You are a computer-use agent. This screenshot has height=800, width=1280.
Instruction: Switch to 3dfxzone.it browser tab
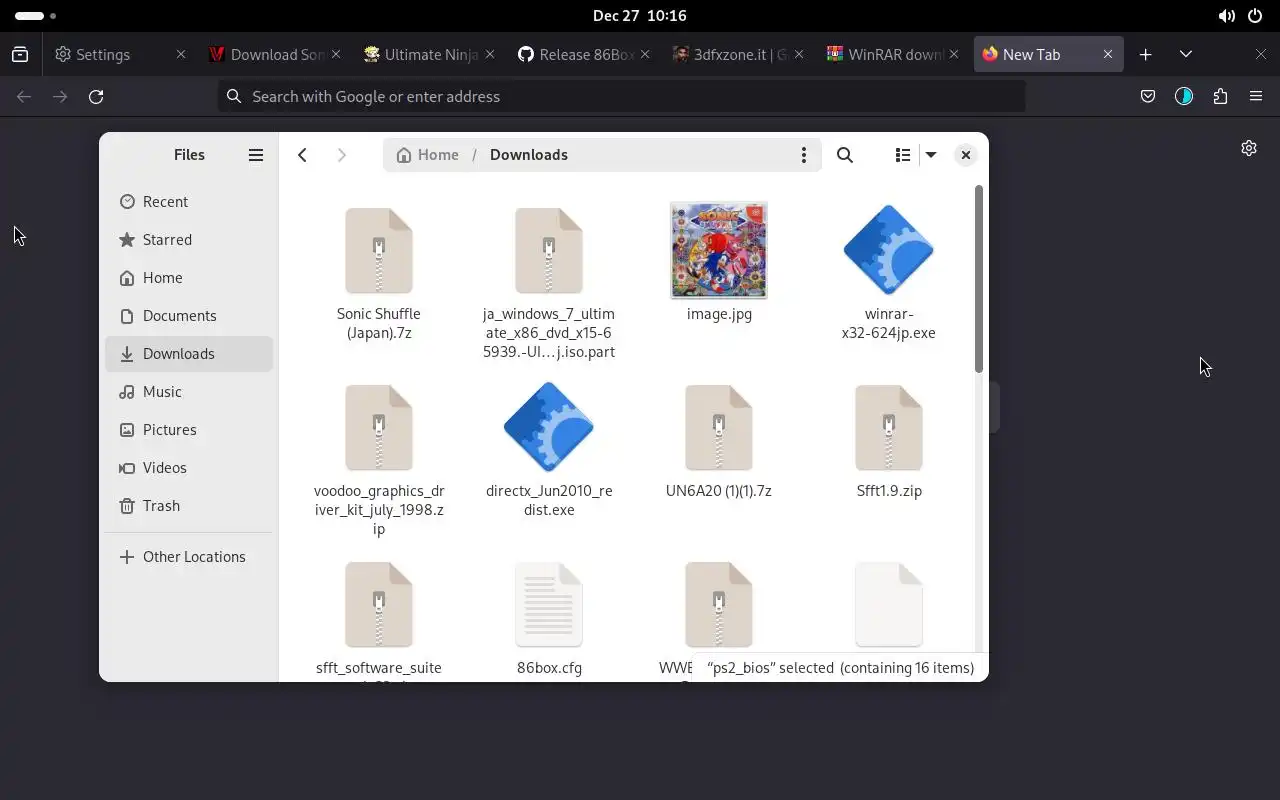coord(740,55)
